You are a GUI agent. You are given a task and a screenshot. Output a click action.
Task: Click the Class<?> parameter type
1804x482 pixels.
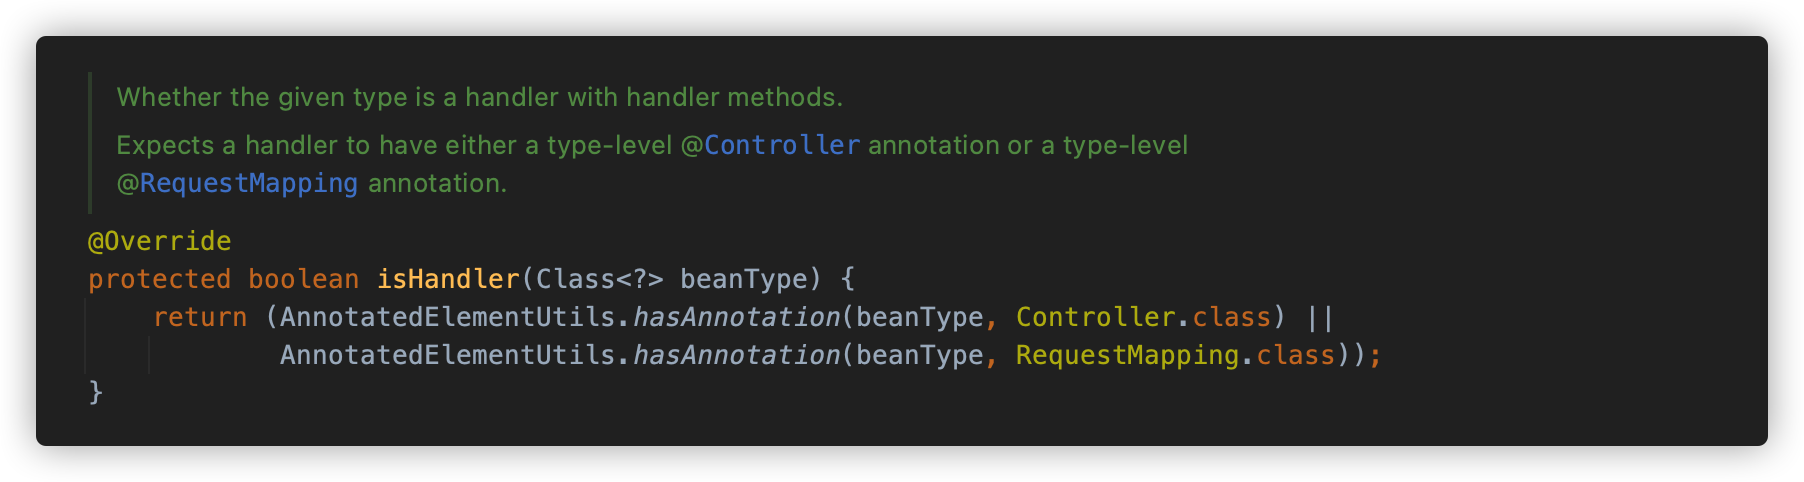[x=599, y=280]
